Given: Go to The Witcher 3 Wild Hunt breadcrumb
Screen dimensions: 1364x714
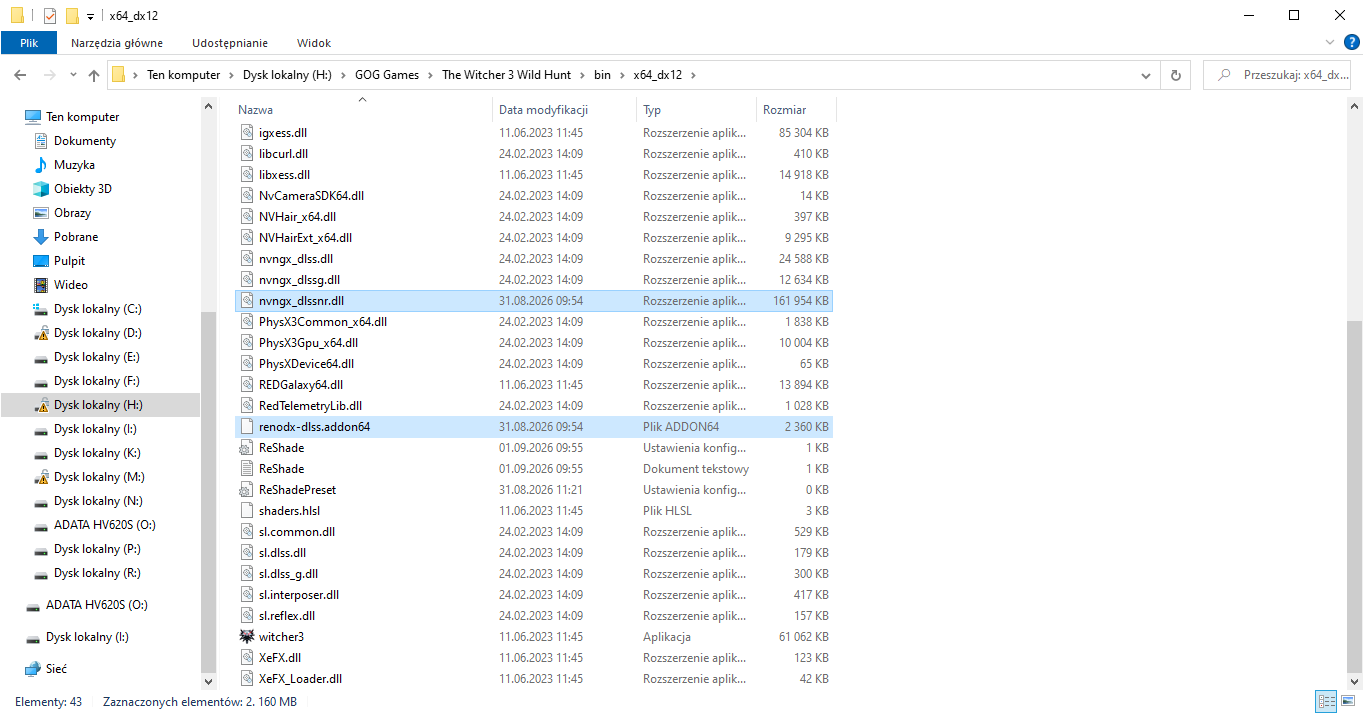Looking at the screenshot, I should pyautogui.click(x=508, y=75).
